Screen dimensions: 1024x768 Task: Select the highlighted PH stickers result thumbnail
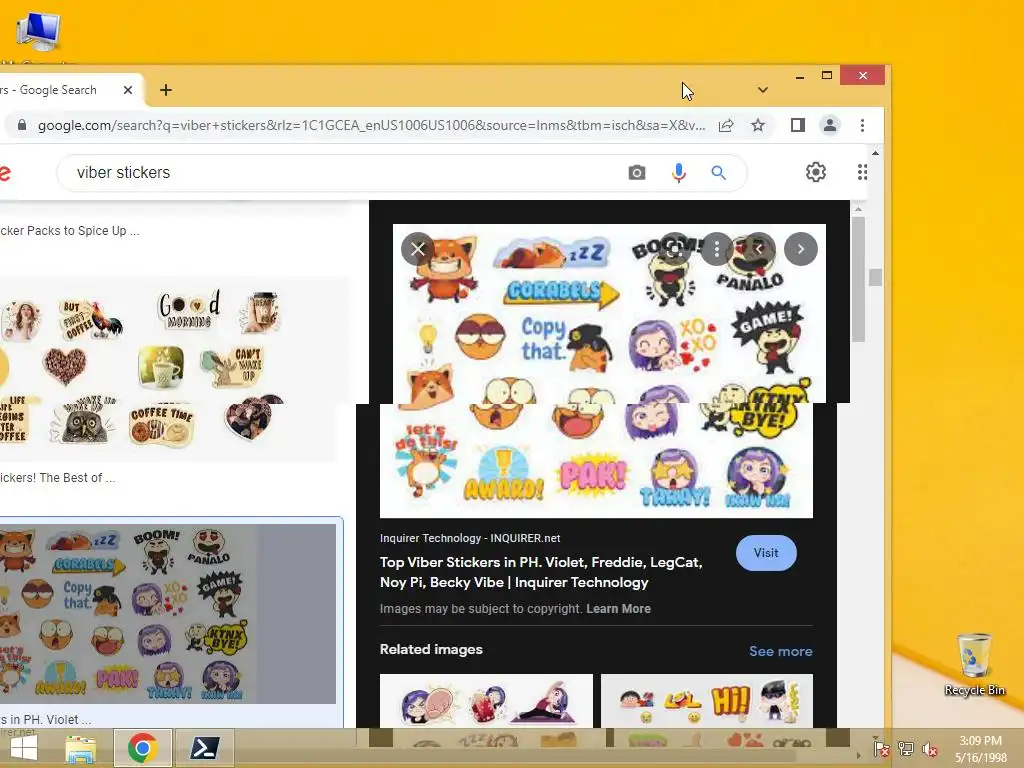[x=167, y=614]
